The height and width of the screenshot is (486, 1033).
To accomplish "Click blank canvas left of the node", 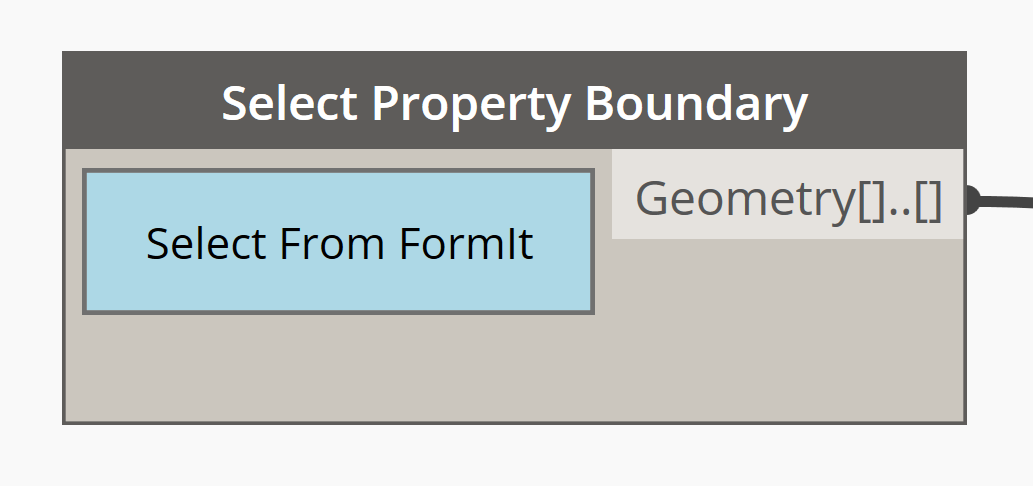I will pos(30,240).
